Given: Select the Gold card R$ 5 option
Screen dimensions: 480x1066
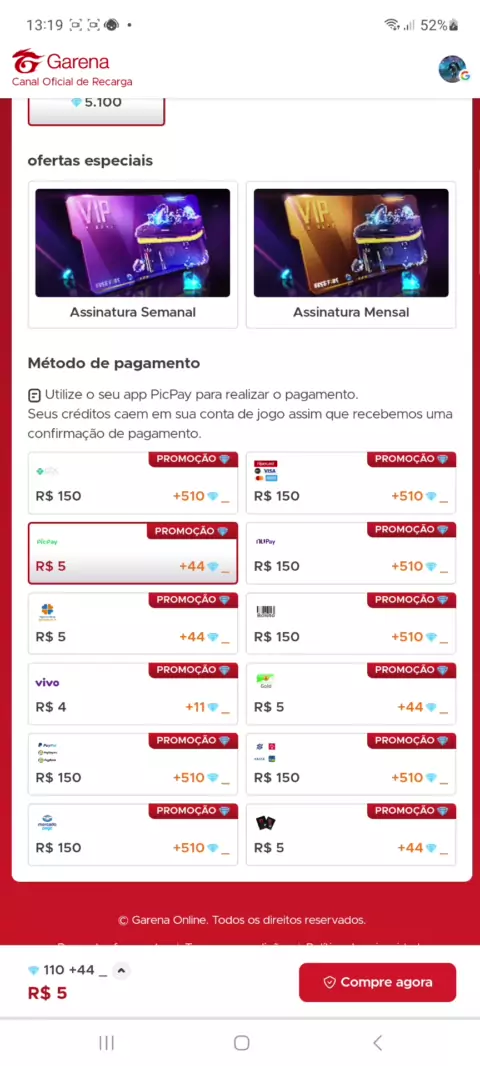Looking at the screenshot, I should pyautogui.click(x=350, y=693).
